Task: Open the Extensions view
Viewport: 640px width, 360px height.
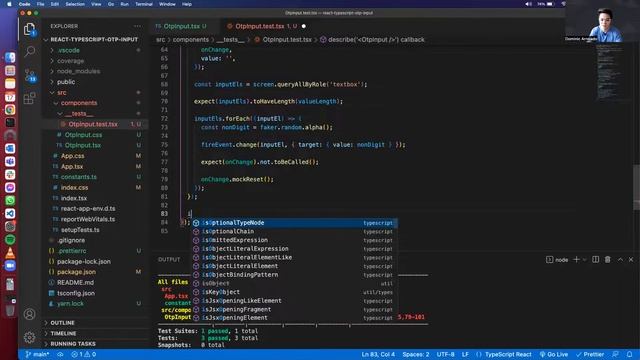Action: 29,98
